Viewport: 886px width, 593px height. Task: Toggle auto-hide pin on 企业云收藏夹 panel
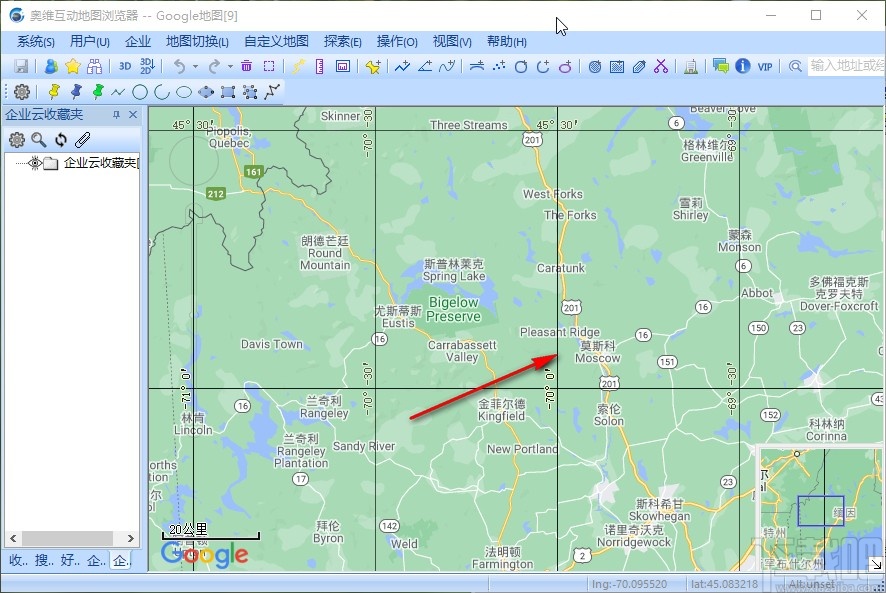tap(115, 113)
